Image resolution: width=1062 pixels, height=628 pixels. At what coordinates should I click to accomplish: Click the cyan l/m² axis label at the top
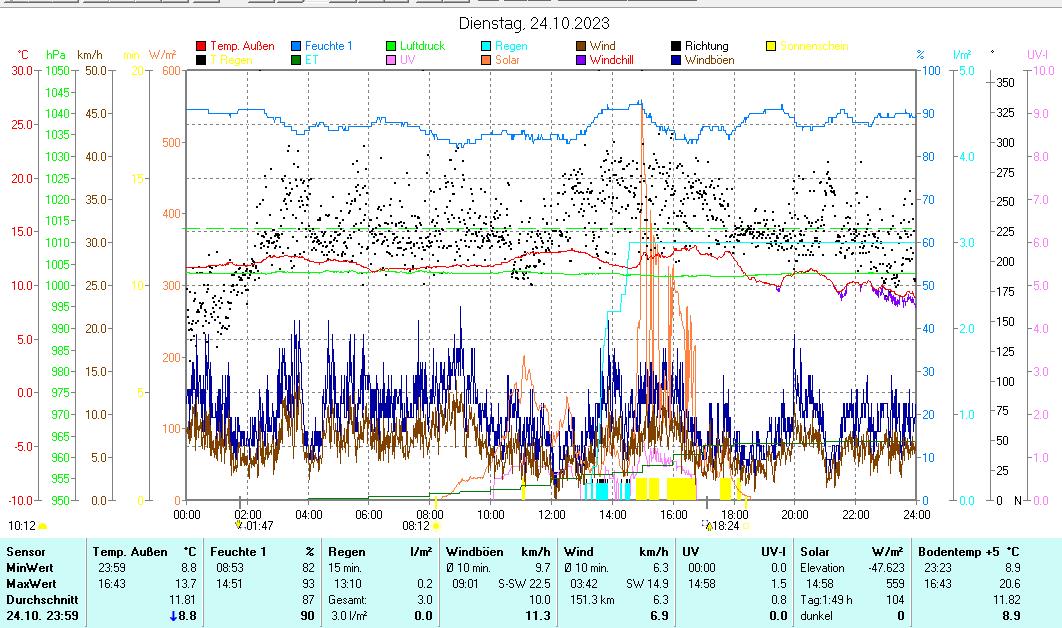pos(962,55)
